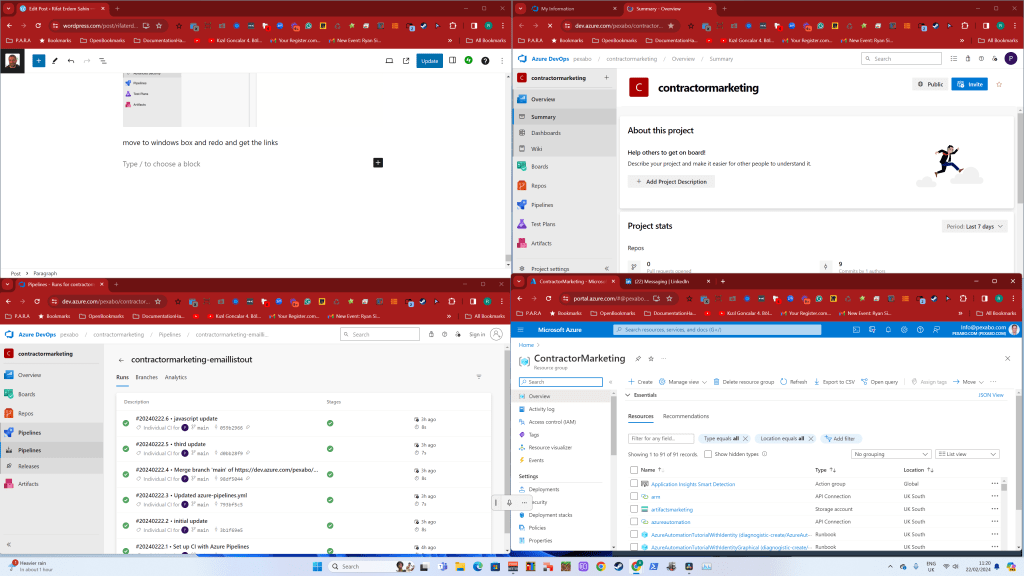The image size is (1024, 576).
Task: Favorite ContractorMarketing resource group with star
Action: [x=651, y=359]
